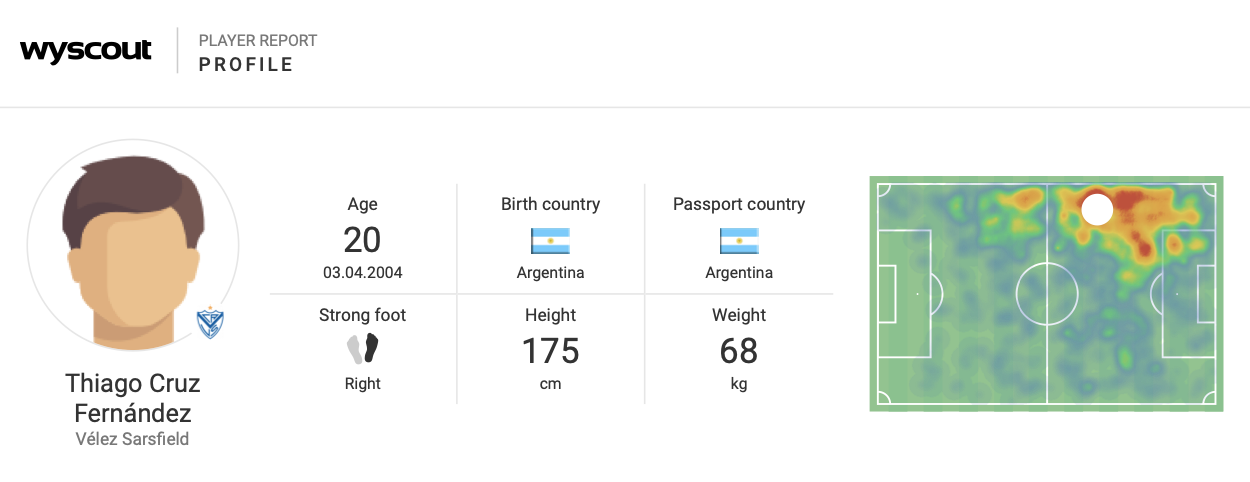Click the Vélez Sarsfield club badge
This screenshot has height=482, width=1250.
210,323
